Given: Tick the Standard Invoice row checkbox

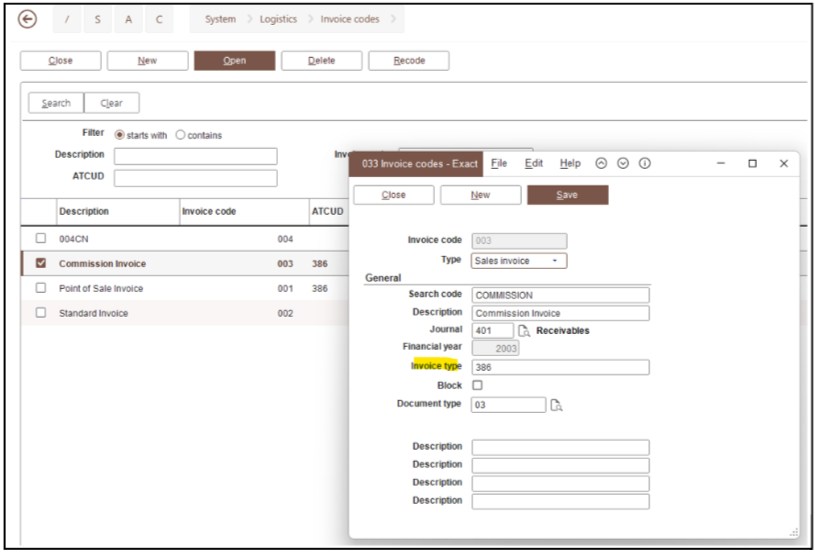Looking at the screenshot, I should pos(41,313).
